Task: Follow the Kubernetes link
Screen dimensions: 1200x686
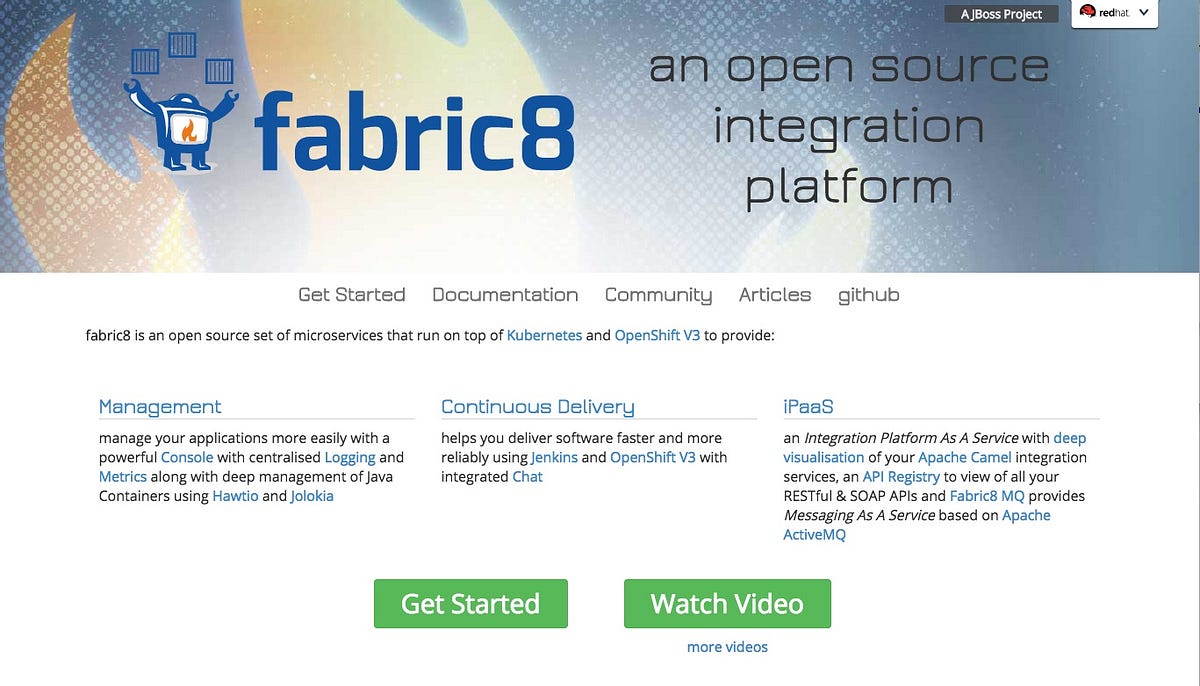Action: pyautogui.click(x=544, y=335)
